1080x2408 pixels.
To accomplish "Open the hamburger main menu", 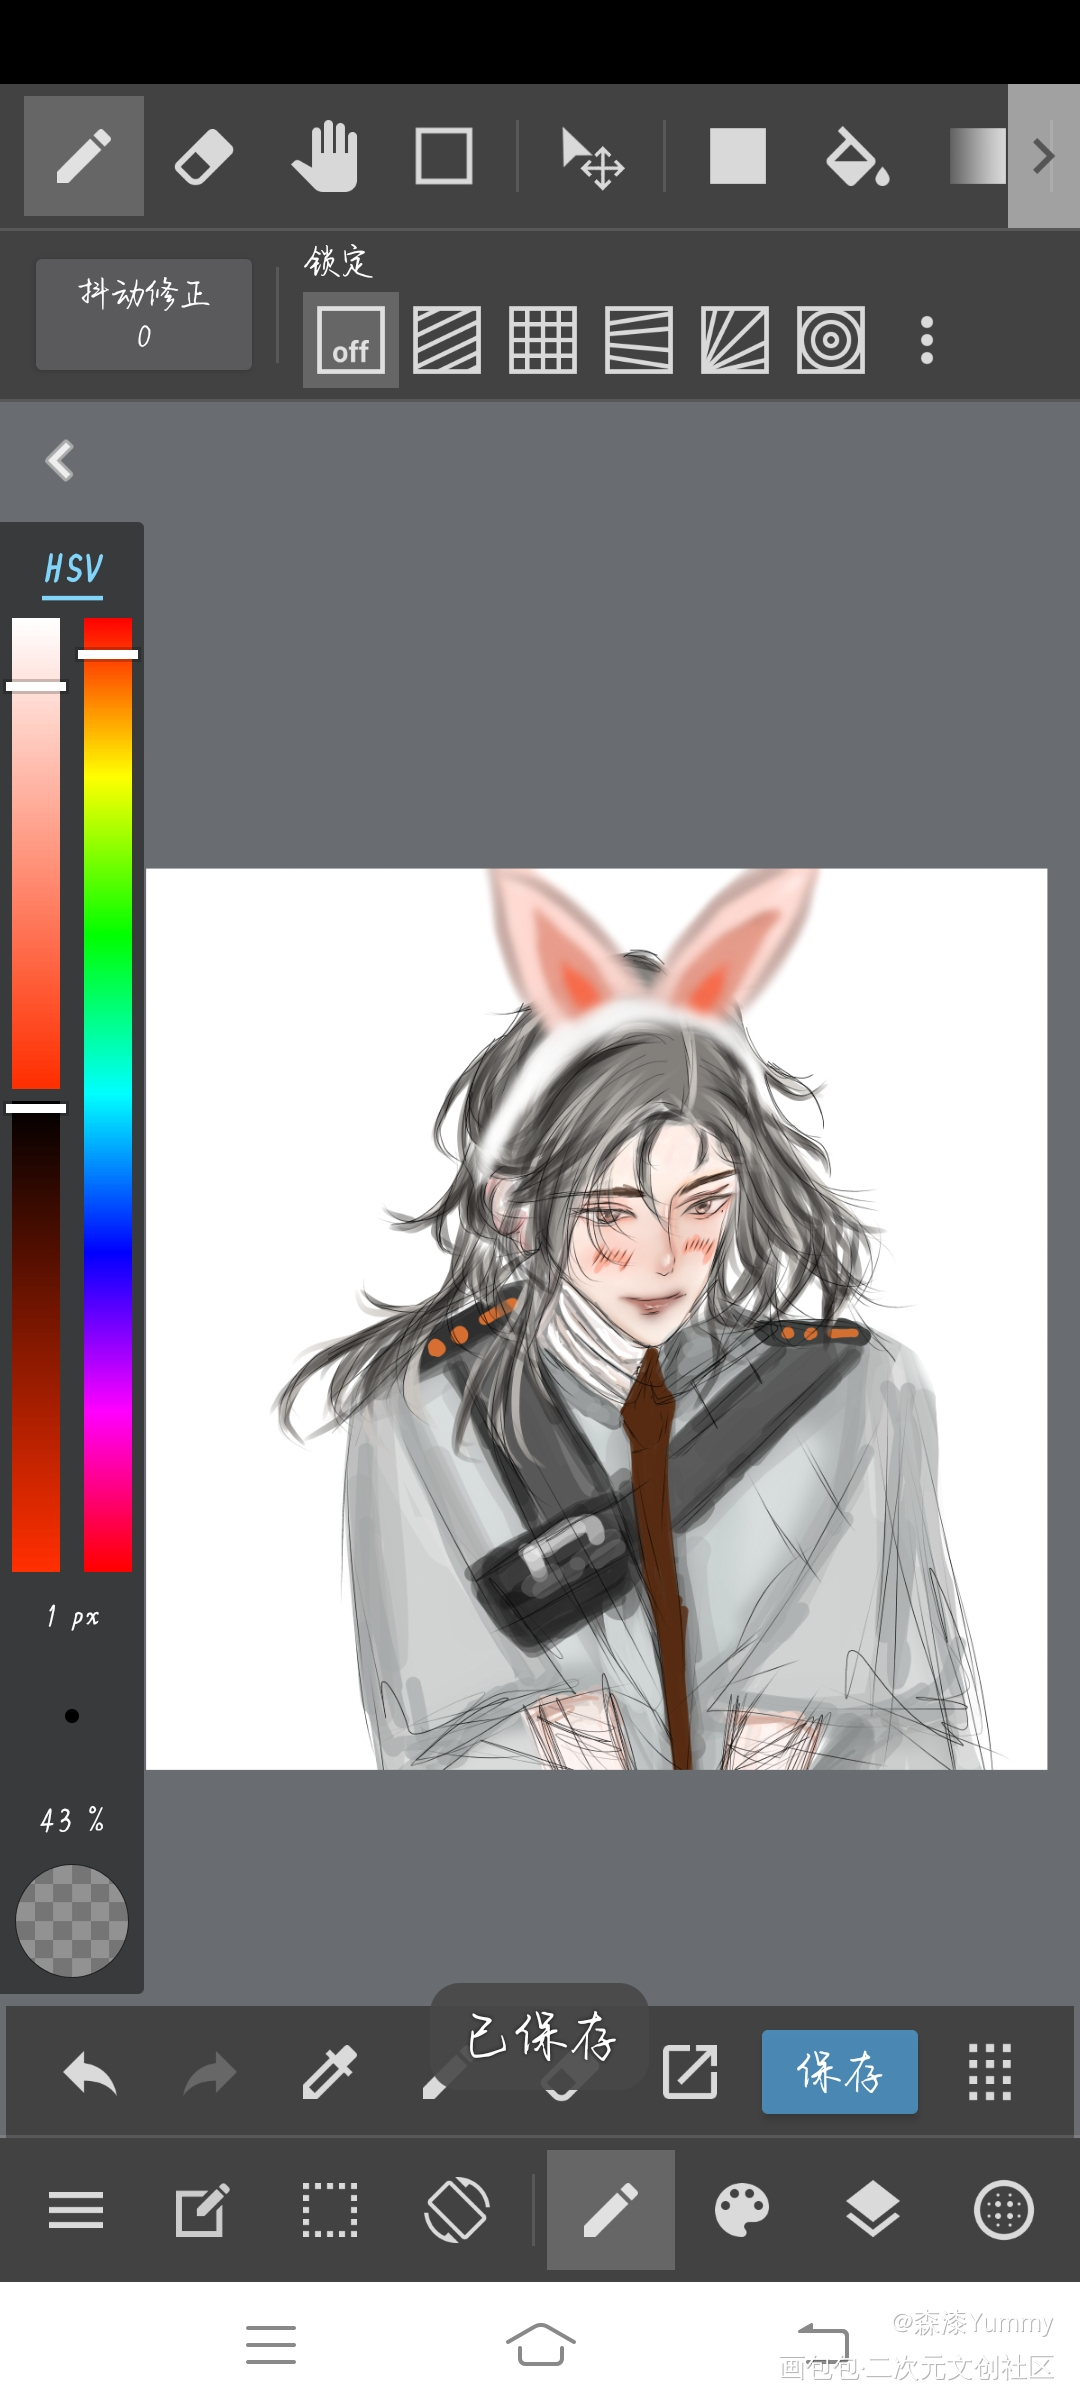I will (x=76, y=2210).
